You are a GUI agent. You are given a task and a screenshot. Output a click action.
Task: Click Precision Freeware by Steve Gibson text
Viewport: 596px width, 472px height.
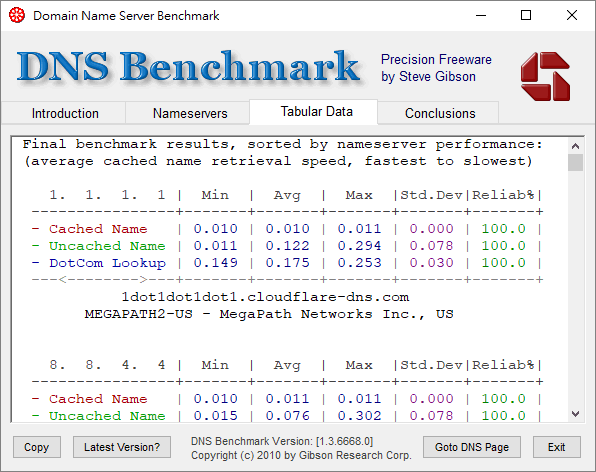pyautogui.click(x=436, y=68)
